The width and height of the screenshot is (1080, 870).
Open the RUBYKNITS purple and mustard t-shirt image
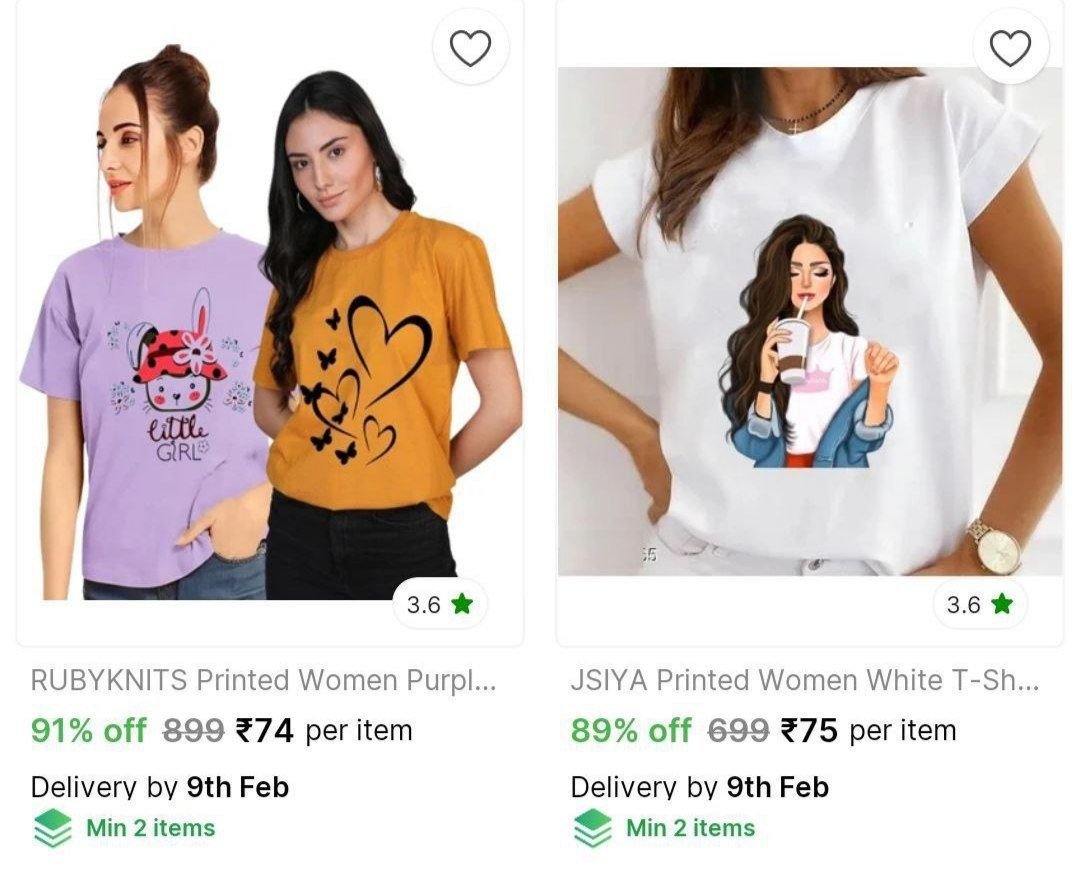[x=271, y=324]
